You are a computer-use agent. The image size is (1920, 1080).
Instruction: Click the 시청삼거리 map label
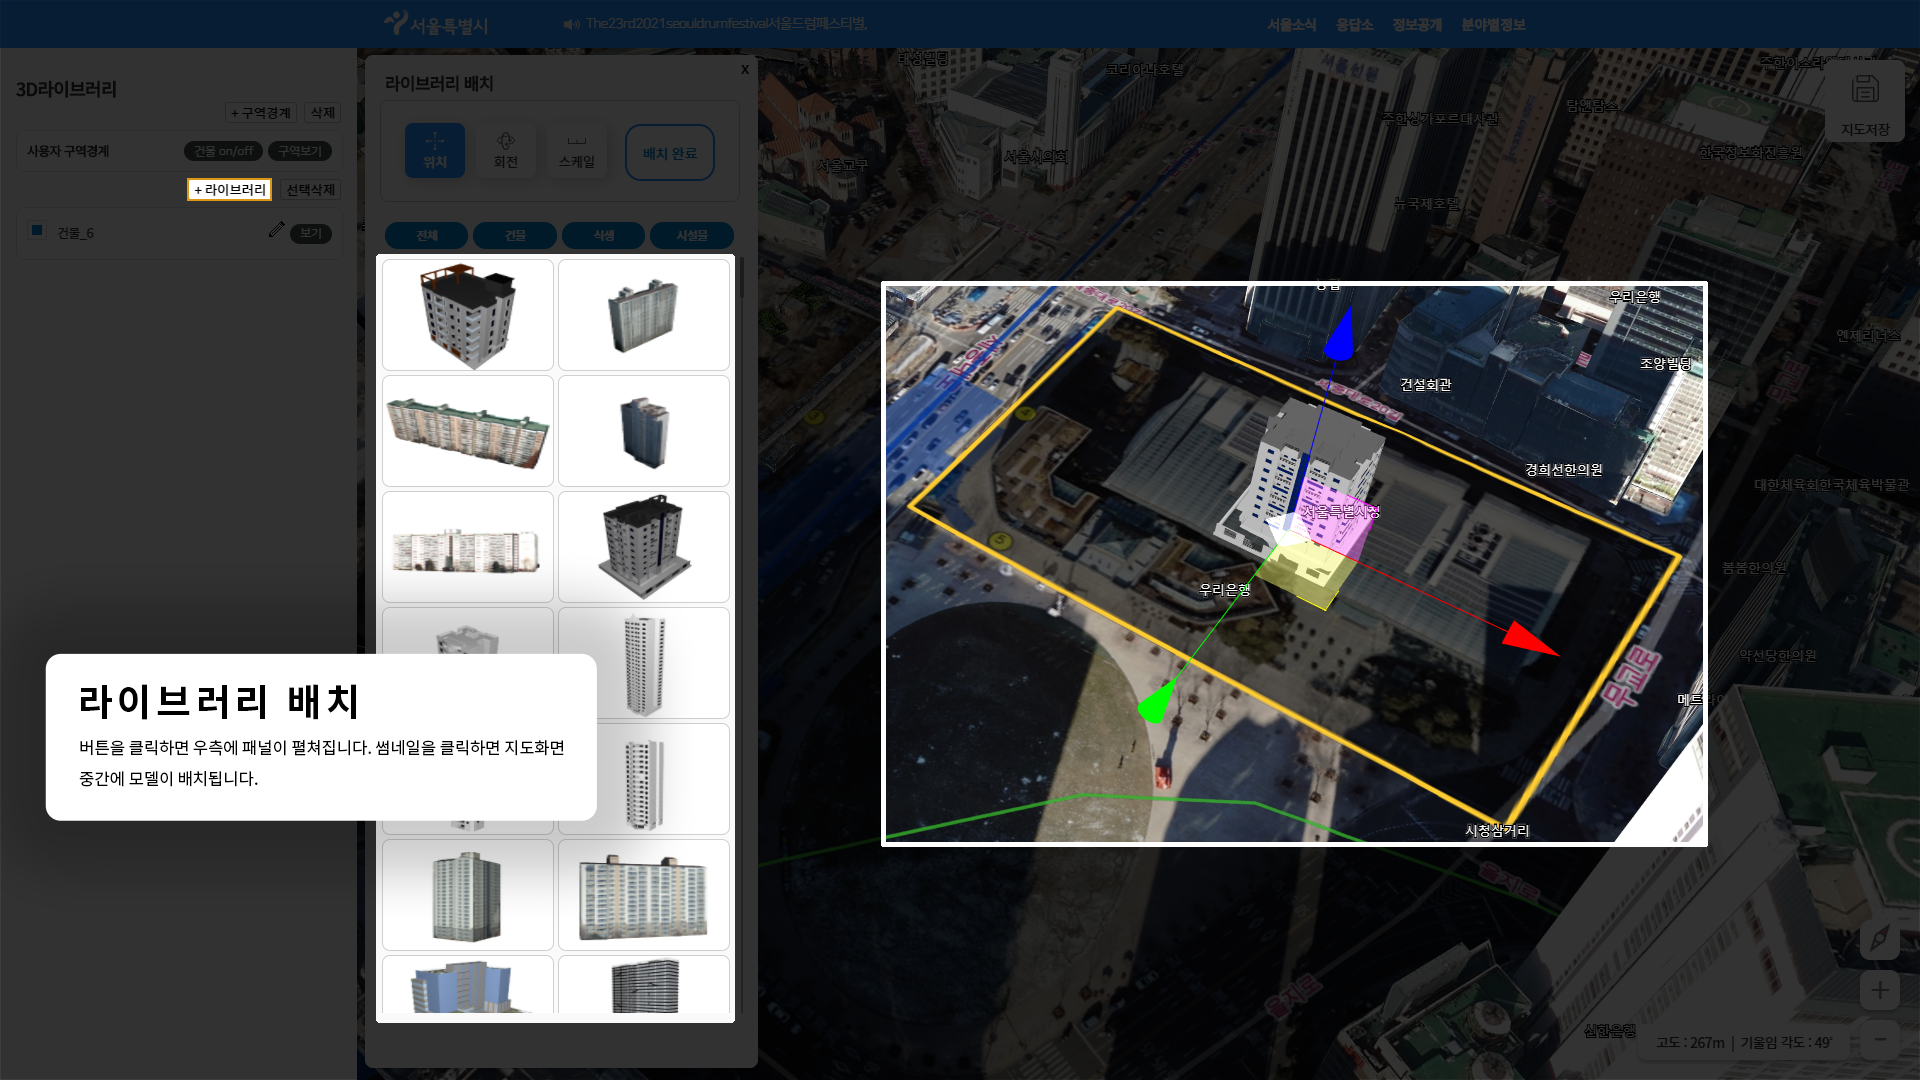point(1497,831)
